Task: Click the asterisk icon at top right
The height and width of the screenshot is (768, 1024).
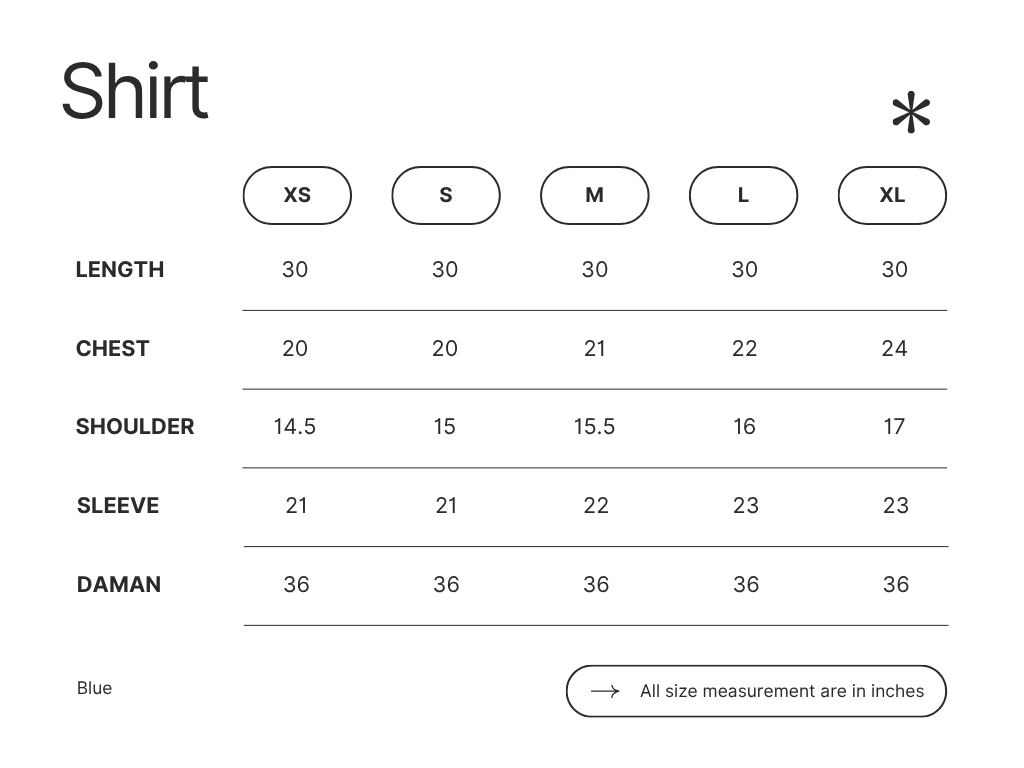Action: coord(910,114)
